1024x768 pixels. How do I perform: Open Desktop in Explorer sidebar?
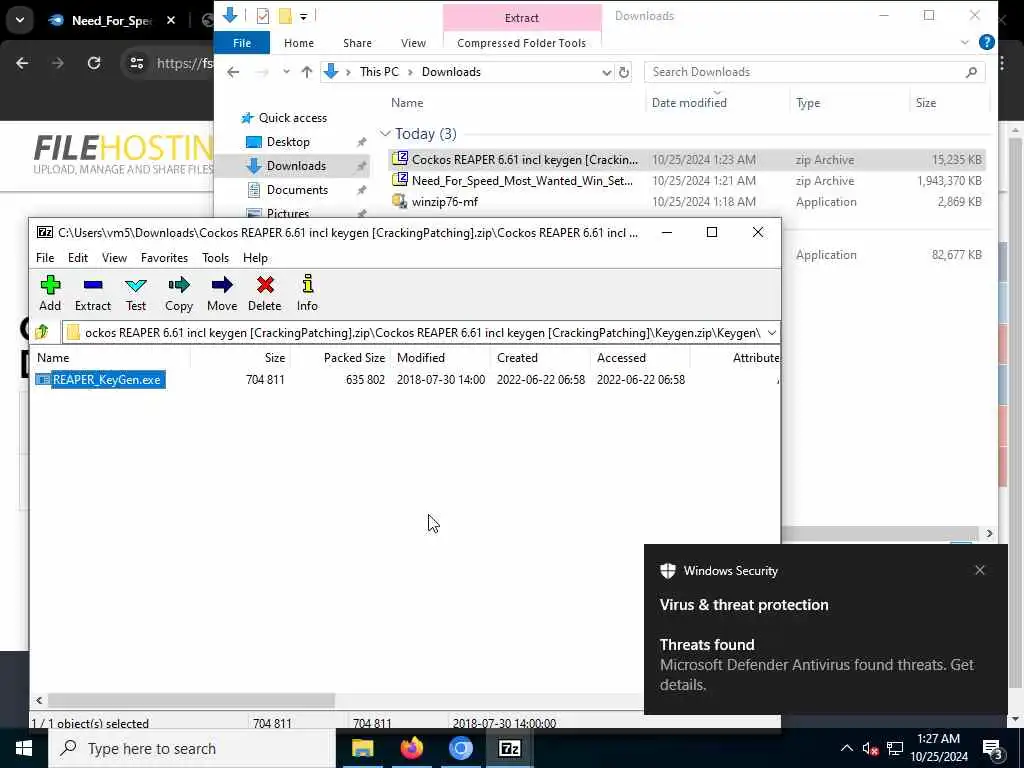tap(278, 142)
